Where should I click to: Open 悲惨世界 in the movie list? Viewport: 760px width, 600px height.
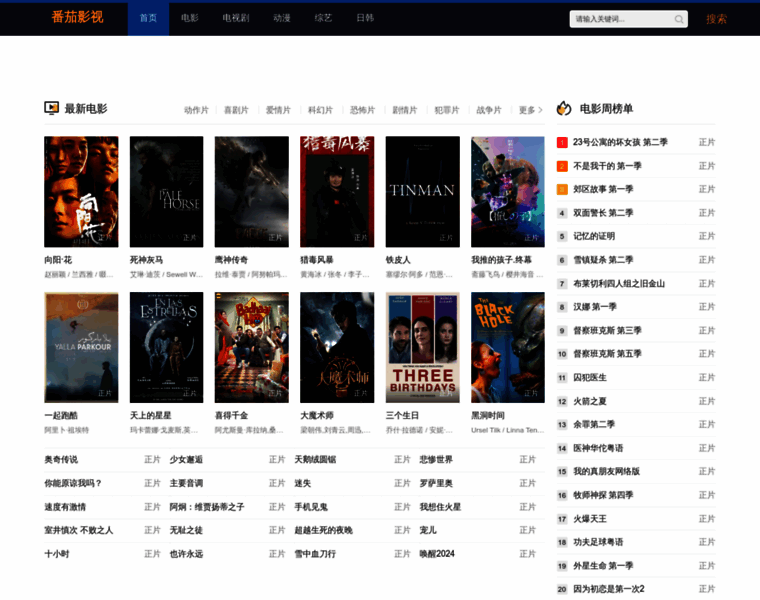pos(436,460)
